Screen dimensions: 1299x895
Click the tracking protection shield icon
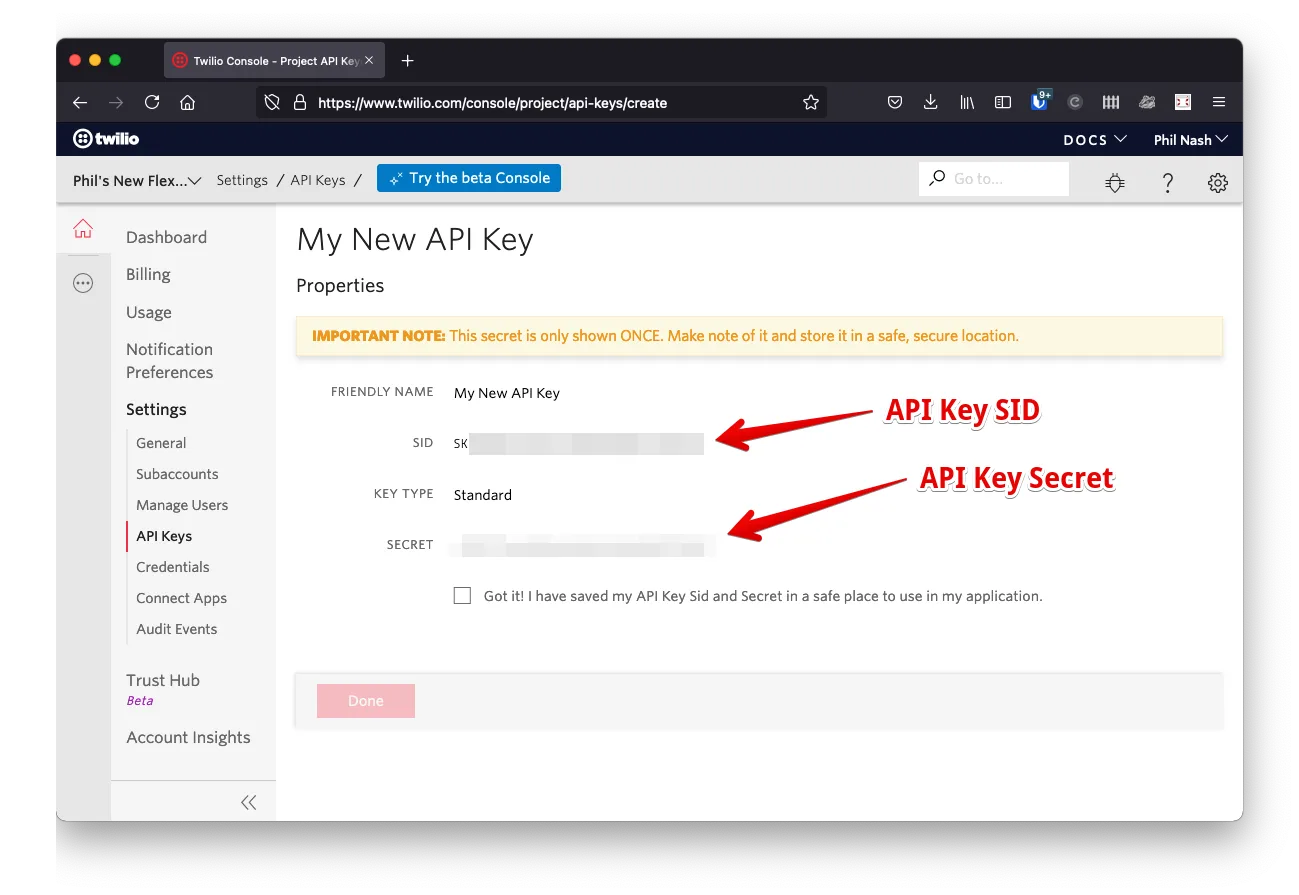(x=272, y=102)
